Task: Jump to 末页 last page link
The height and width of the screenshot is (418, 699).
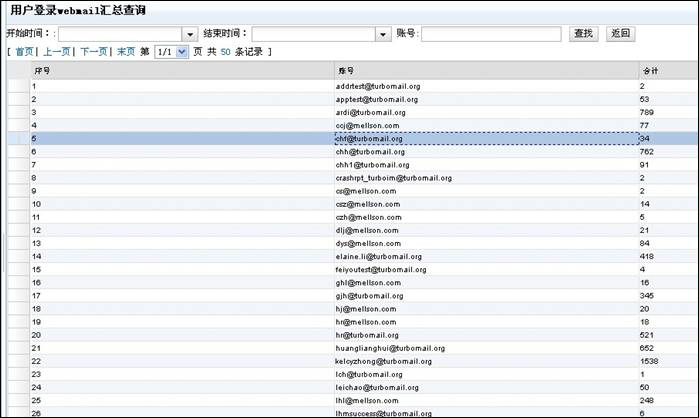Action: 126,52
